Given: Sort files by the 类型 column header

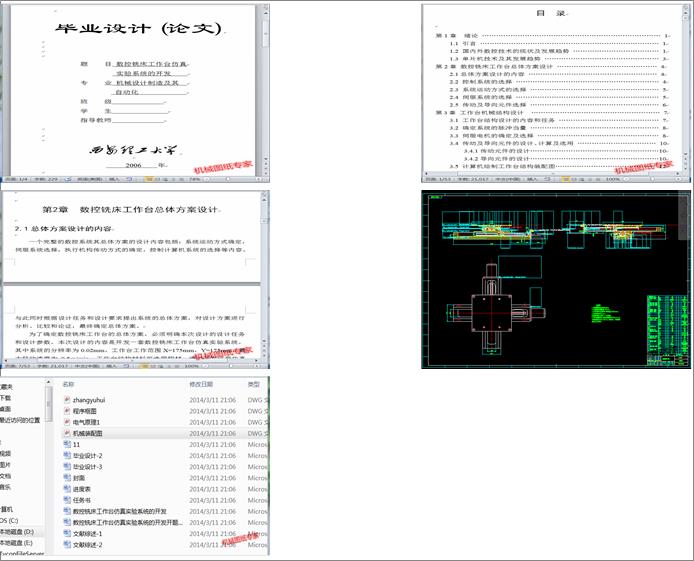Looking at the screenshot, I should tap(254, 384).
